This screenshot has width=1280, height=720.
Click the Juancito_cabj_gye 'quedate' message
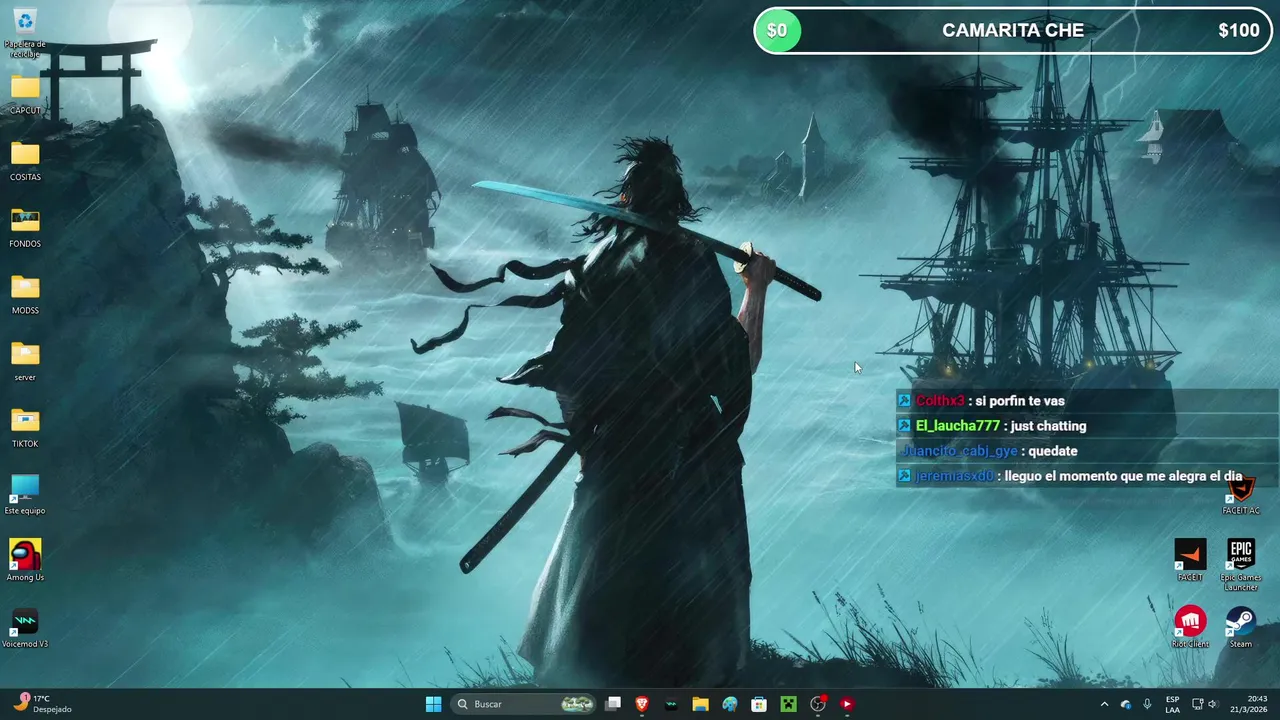(1087, 451)
